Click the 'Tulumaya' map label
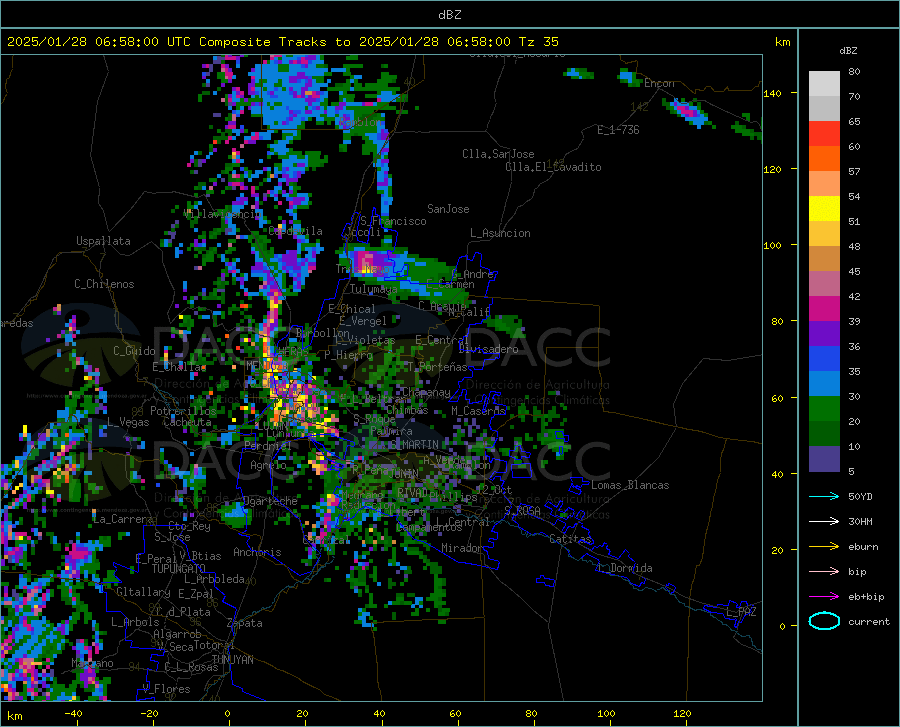Screen dimensions: 900x727 point(374,289)
